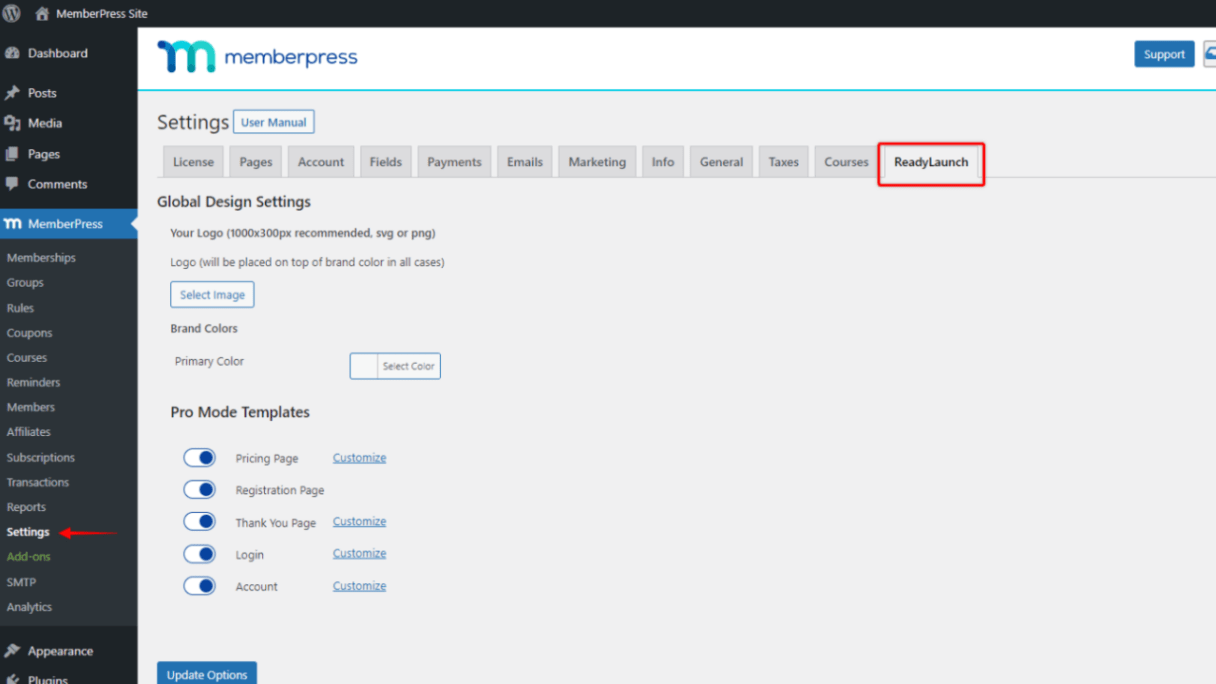Open the Reports submenu item

[x=26, y=507]
